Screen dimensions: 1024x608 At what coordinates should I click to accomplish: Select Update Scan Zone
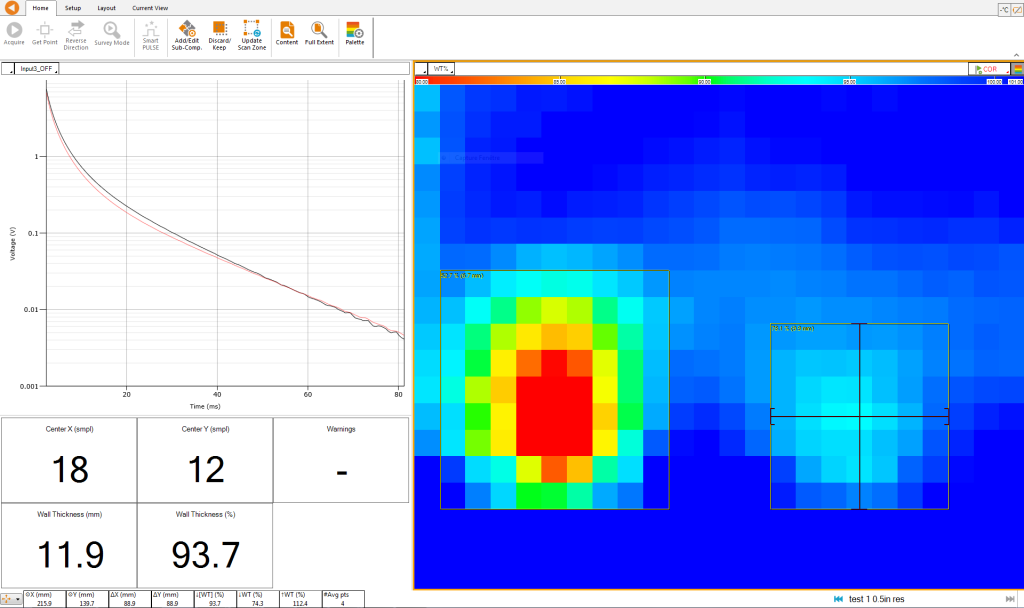tap(251, 33)
